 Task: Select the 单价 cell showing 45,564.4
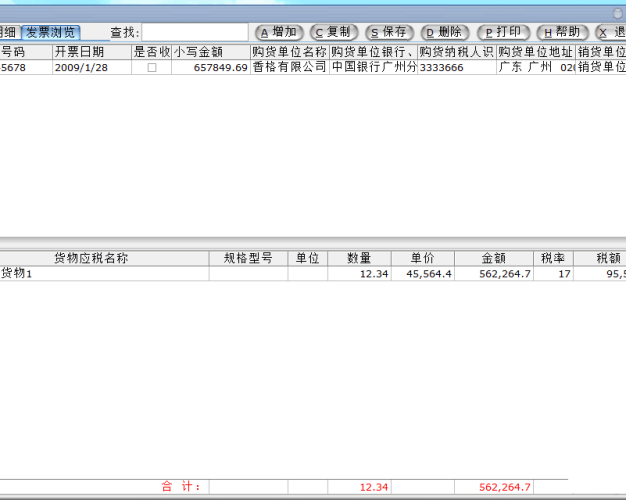(422, 273)
